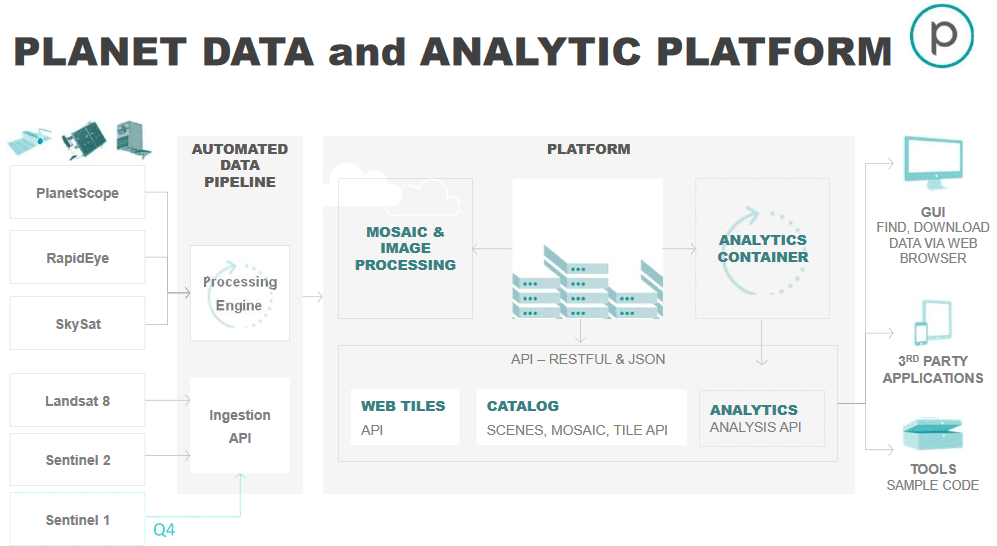Image resolution: width=997 pixels, height=546 pixels.
Task: Select the Mosaic & Image Processing box
Action: (405, 249)
